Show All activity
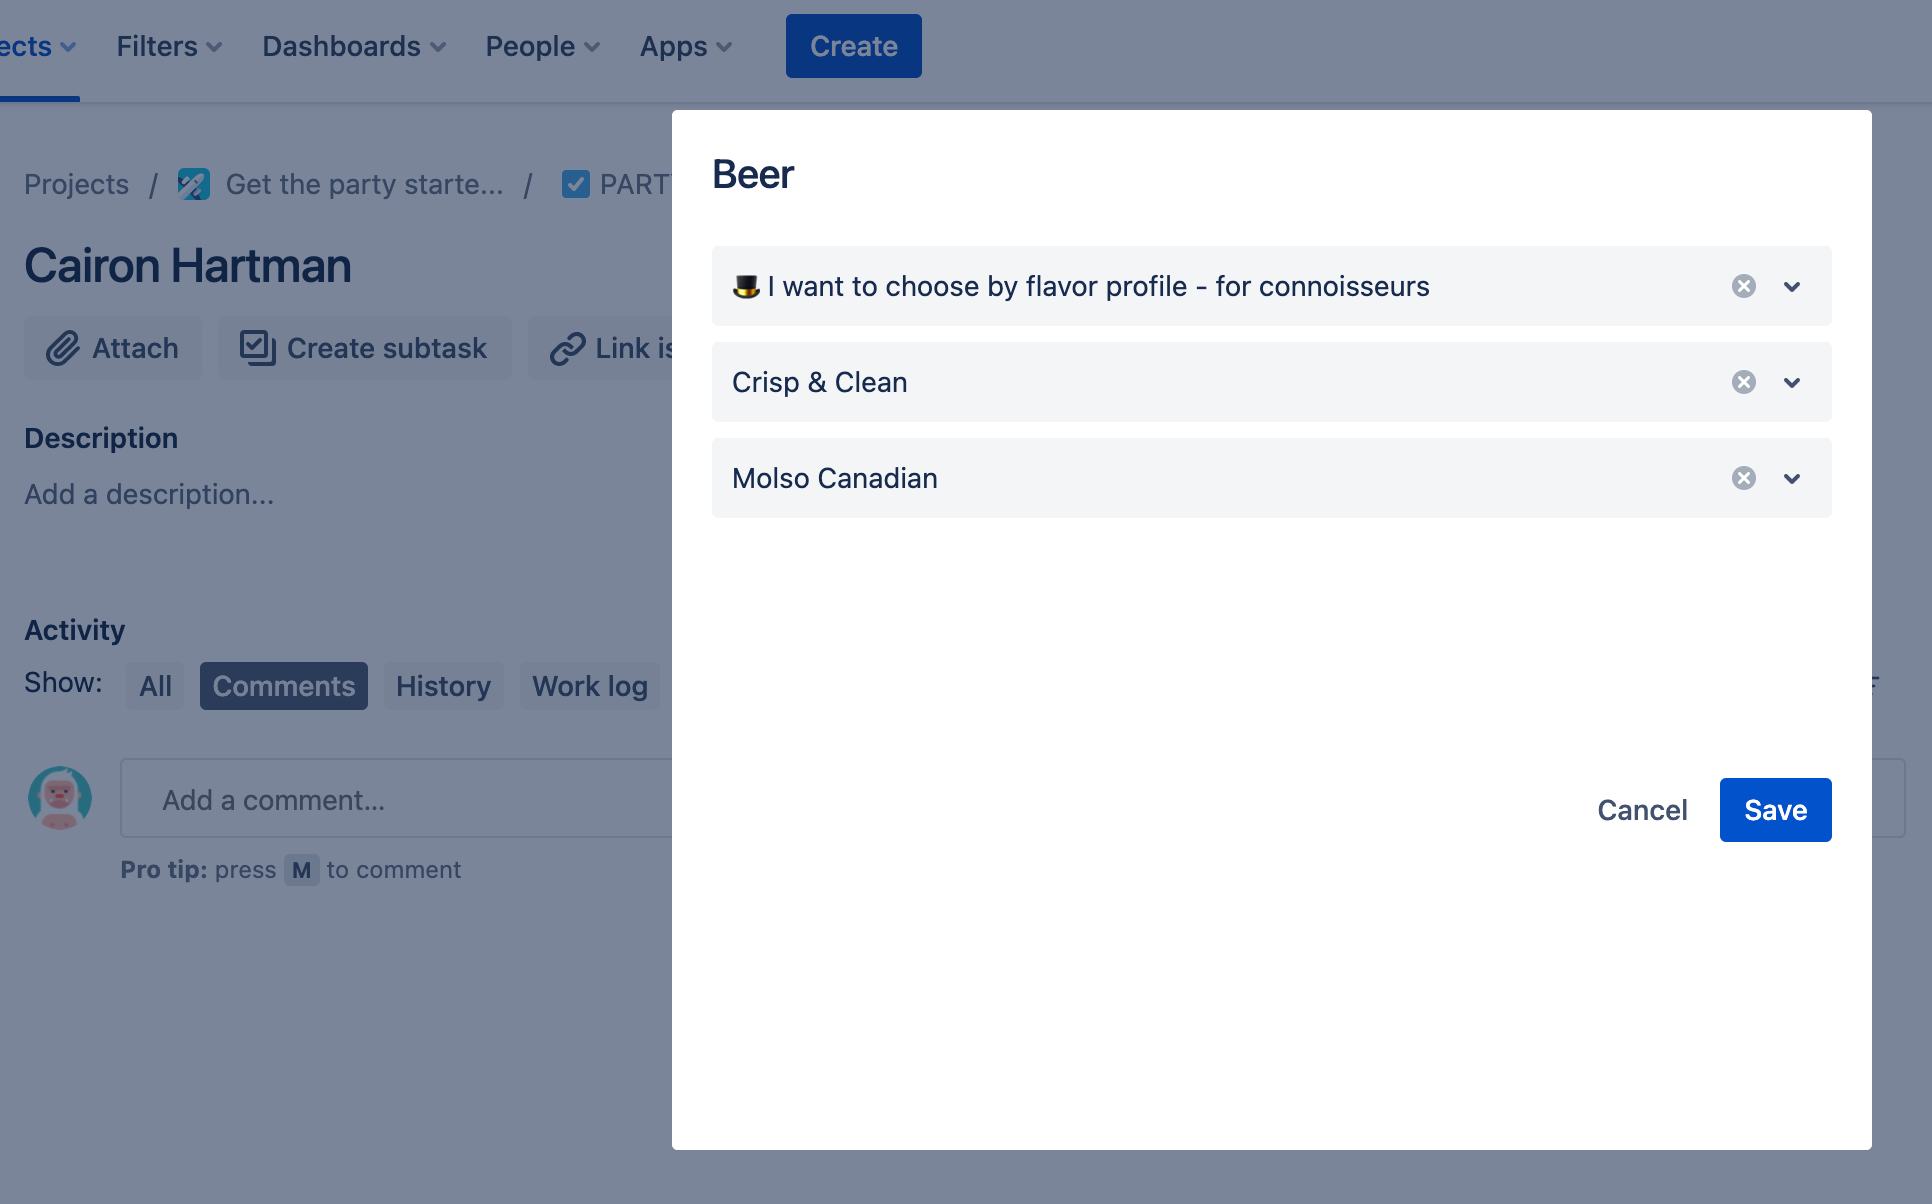The width and height of the screenshot is (1932, 1204). 155,686
